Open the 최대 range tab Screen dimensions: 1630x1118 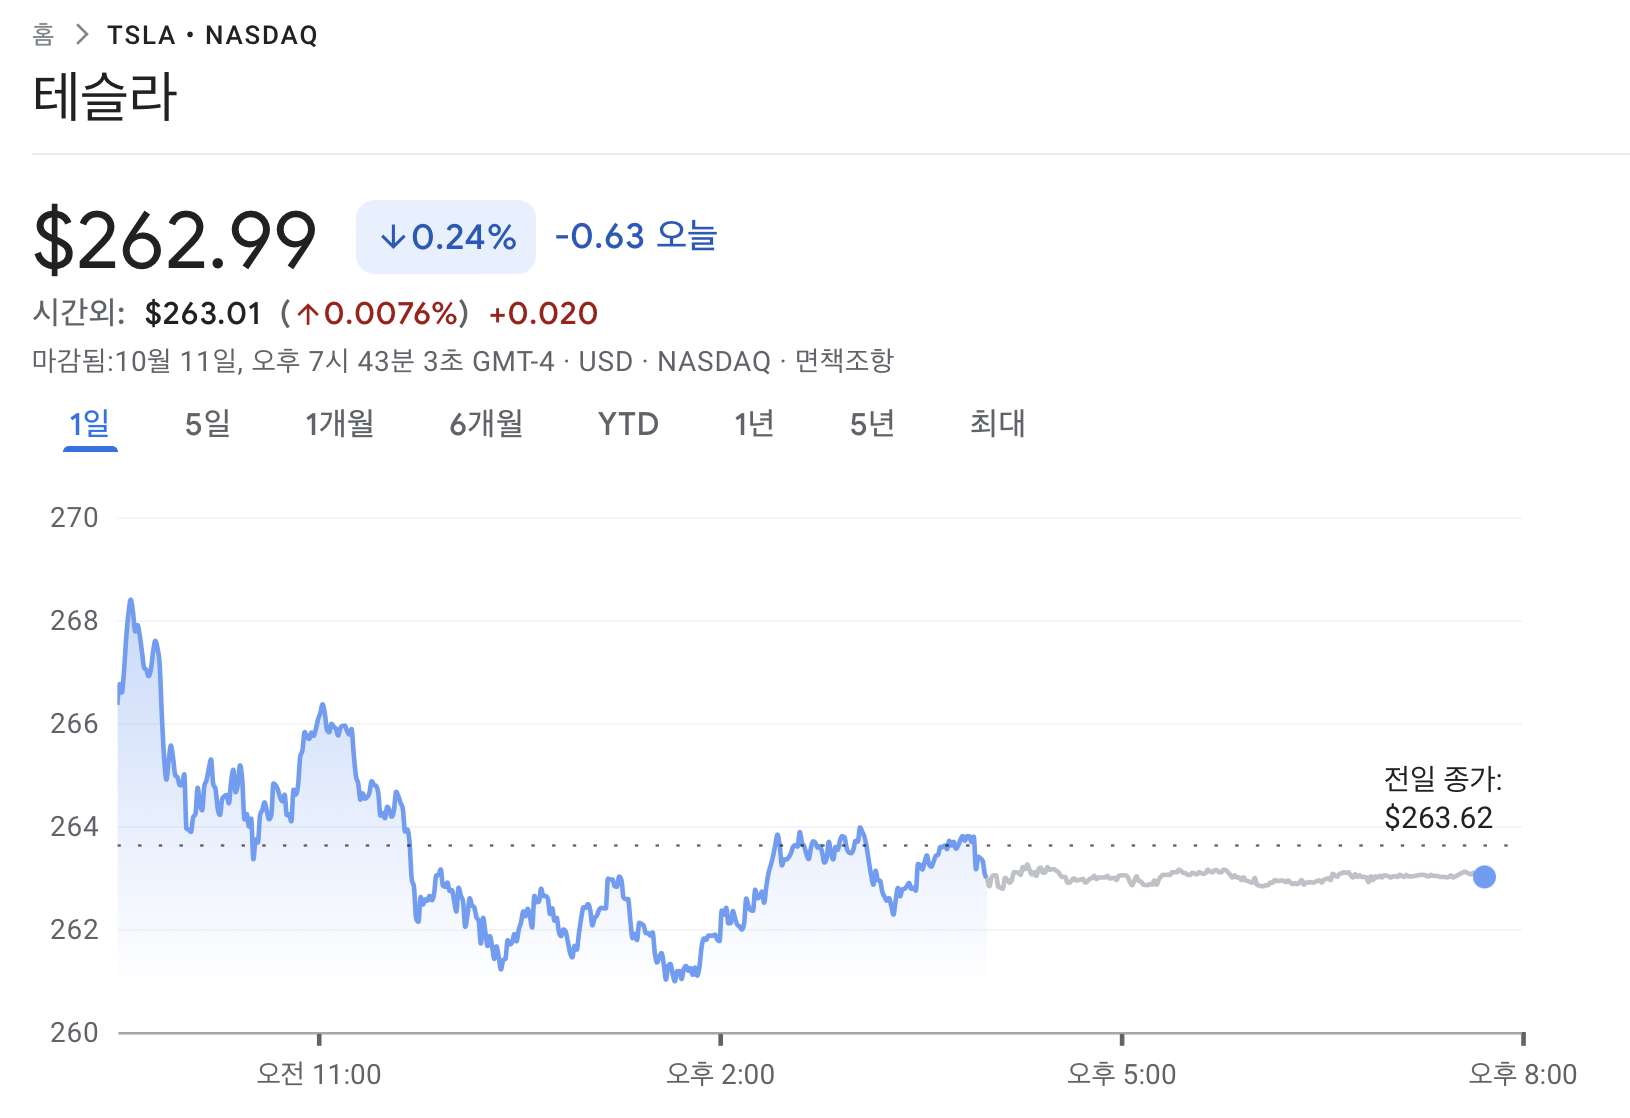click(997, 424)
